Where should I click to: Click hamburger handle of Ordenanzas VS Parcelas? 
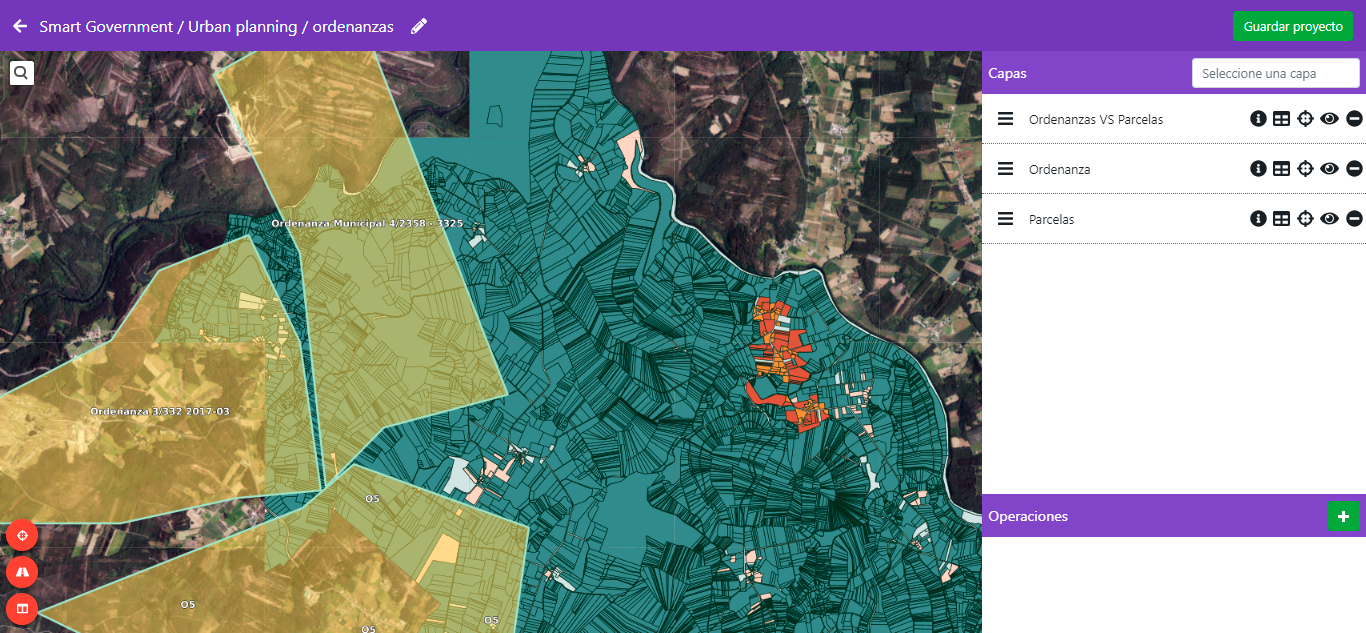click(1006, 119)
